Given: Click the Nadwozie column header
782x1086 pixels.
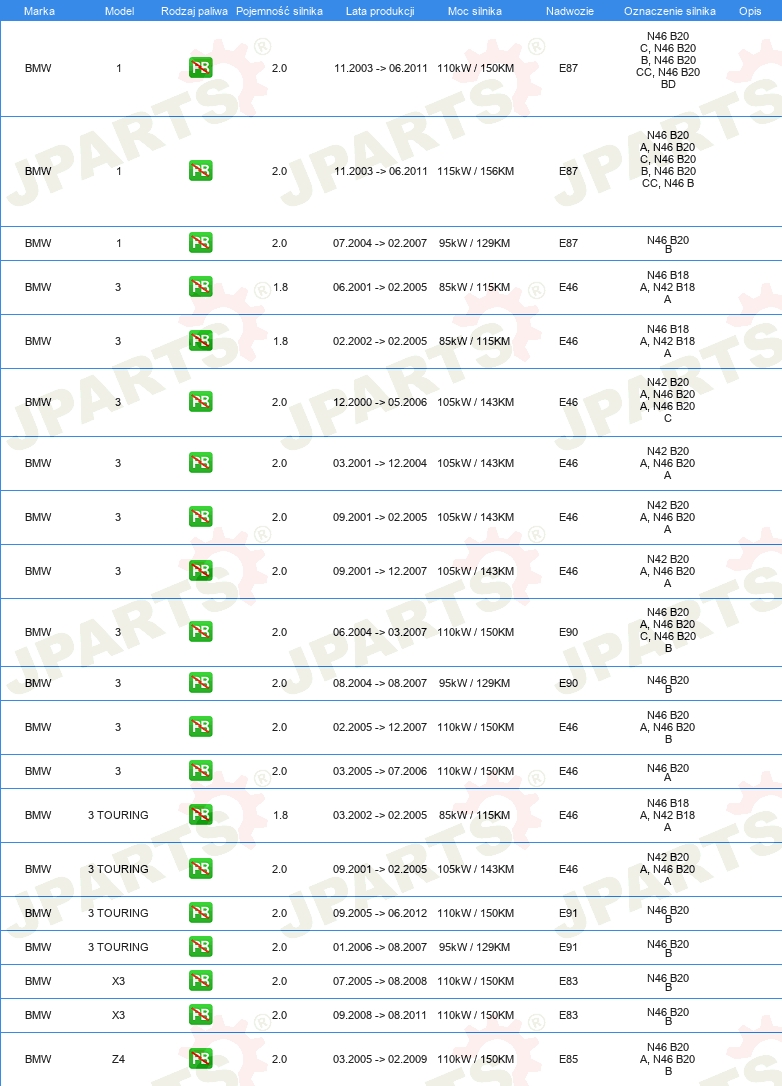Looking at the screenshot, I should pyautogui.click(x=569, y=11).
